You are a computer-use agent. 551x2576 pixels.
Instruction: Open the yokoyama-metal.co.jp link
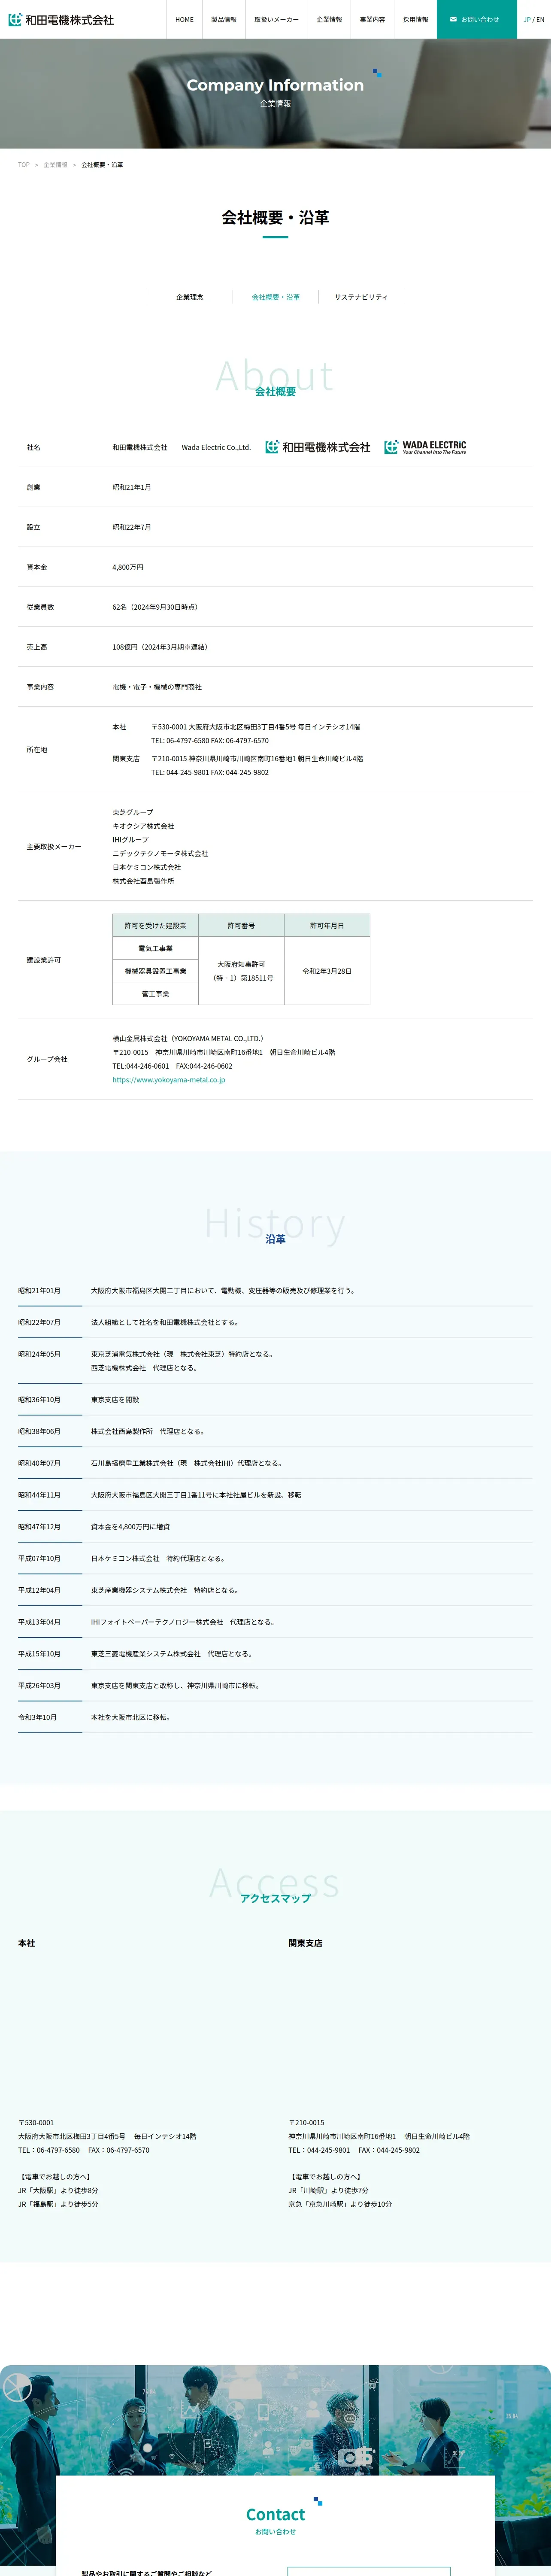(x=169, y=1080)
